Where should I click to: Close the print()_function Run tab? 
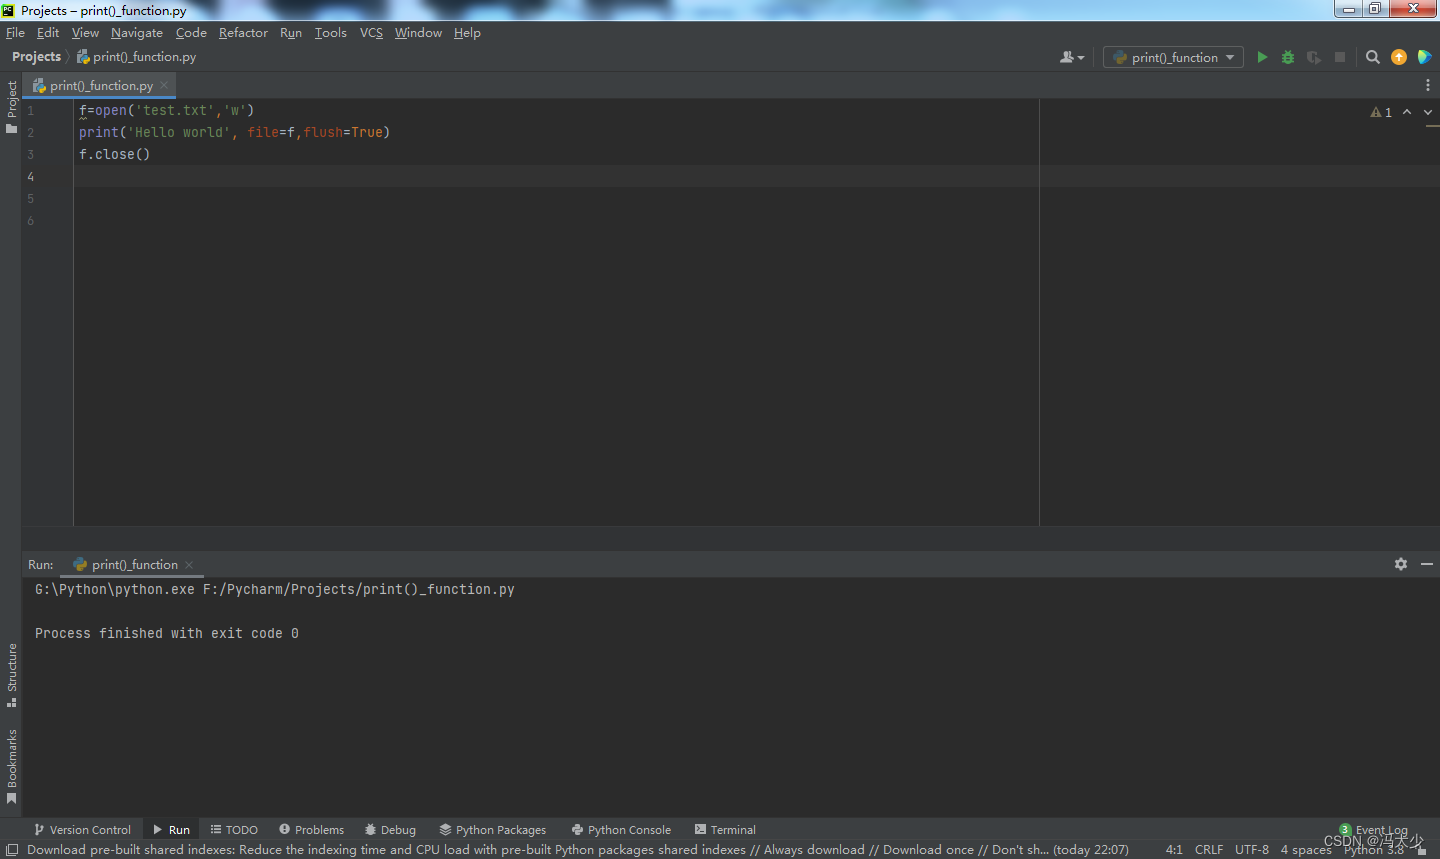[189, 565]
